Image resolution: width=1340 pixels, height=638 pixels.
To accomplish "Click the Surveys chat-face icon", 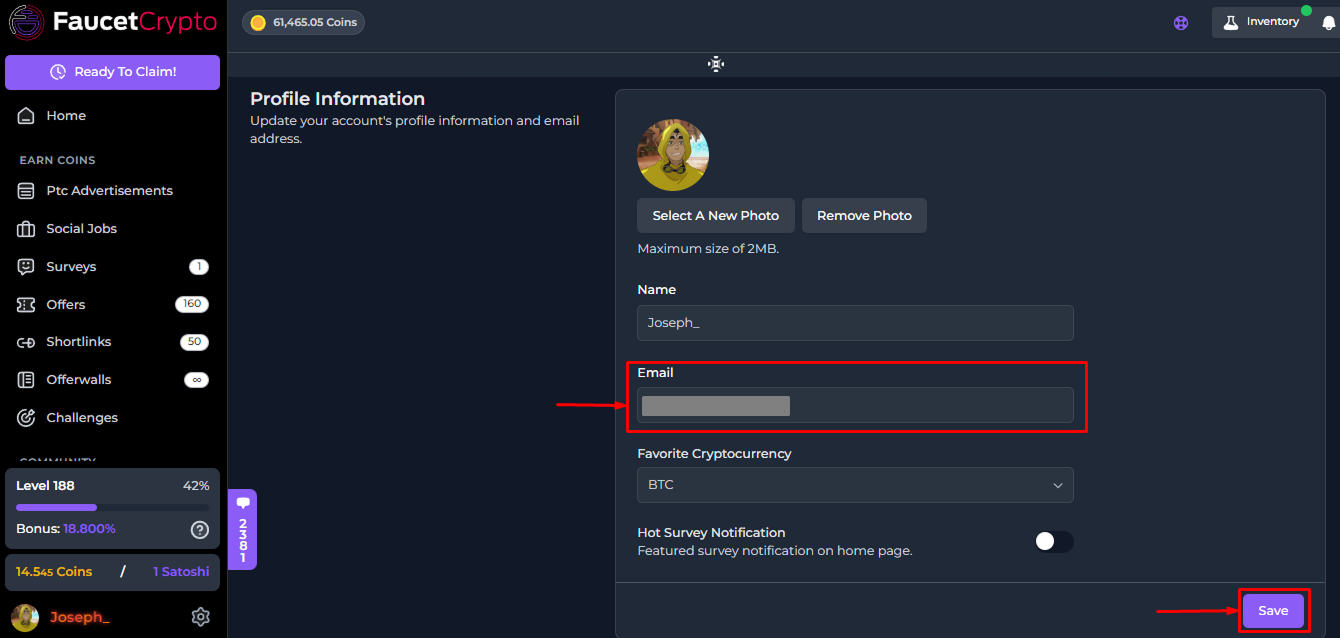I will tap(26, 267).
